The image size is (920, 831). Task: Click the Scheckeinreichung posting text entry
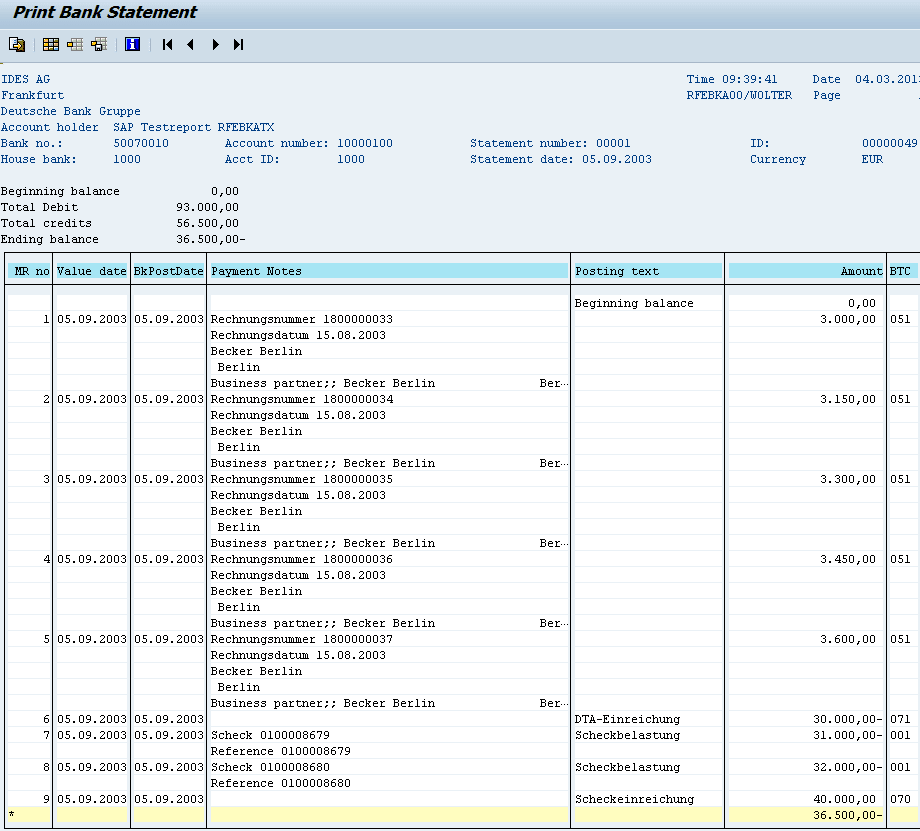634,799
